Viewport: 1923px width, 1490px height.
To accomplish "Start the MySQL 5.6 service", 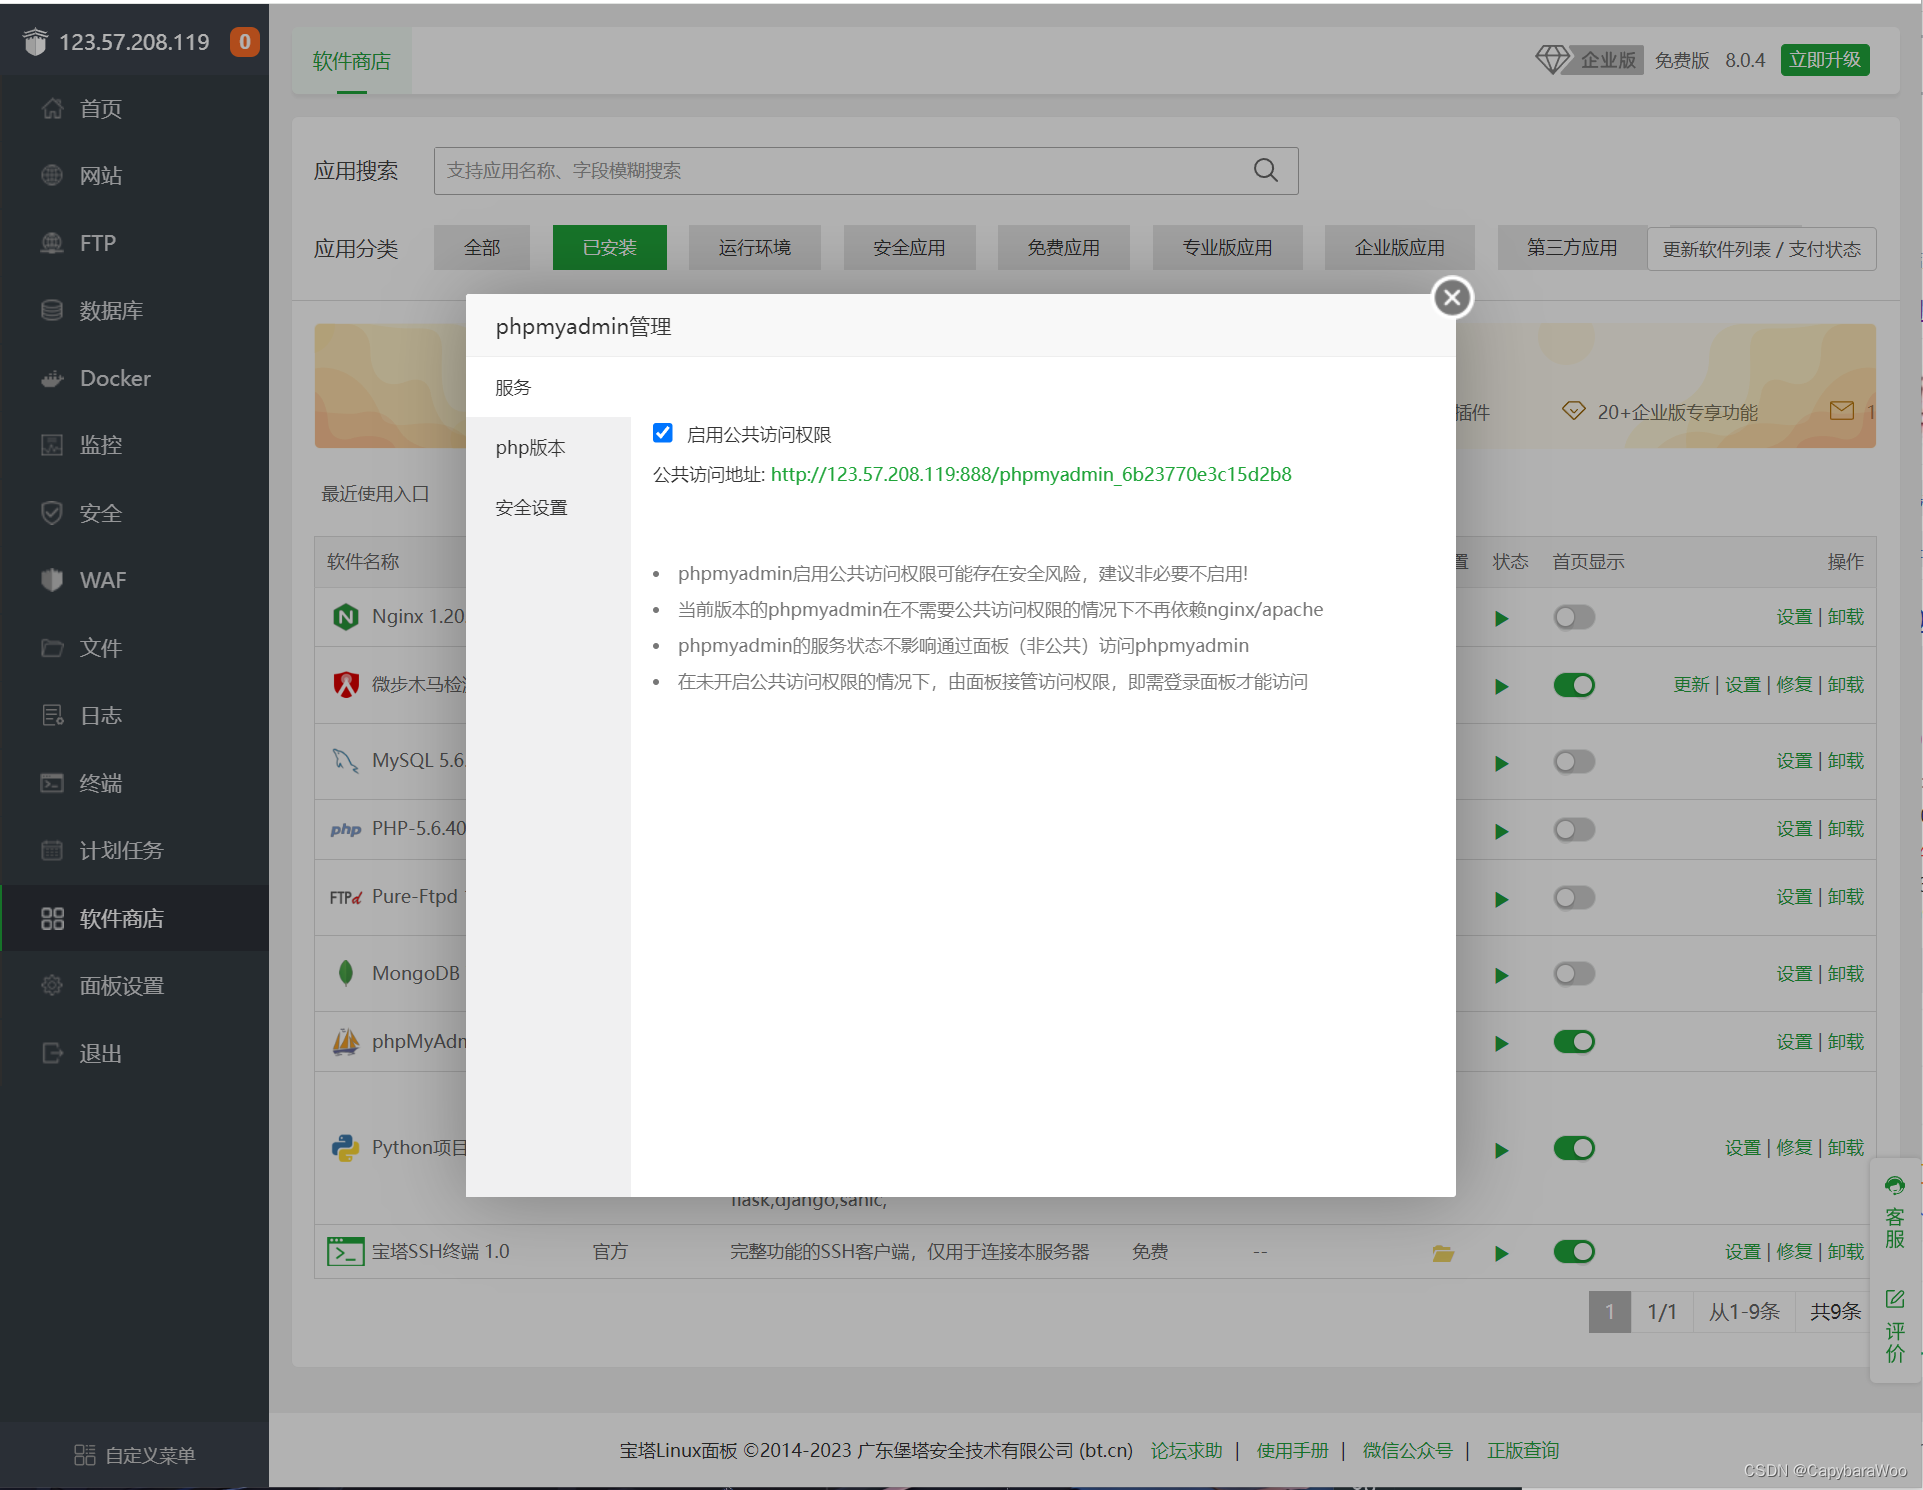I will pos(1500,762).
